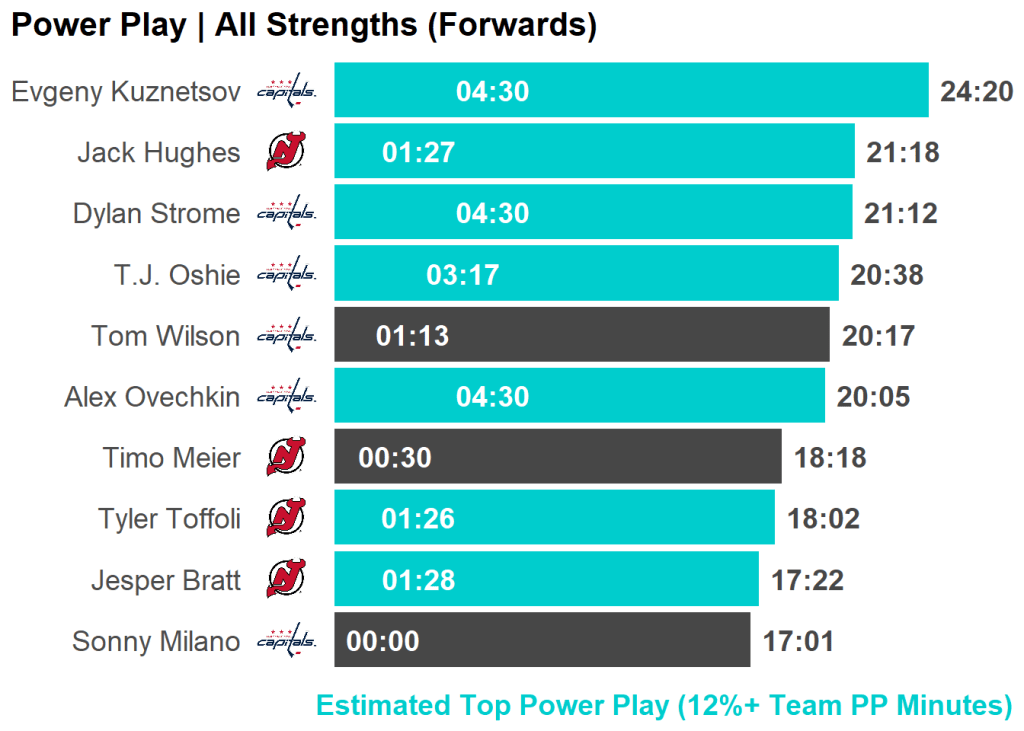Click the Capitals logo beside Dylan Strome
The height and width of the screenshot is (731, 1024).
pos(287,213)
